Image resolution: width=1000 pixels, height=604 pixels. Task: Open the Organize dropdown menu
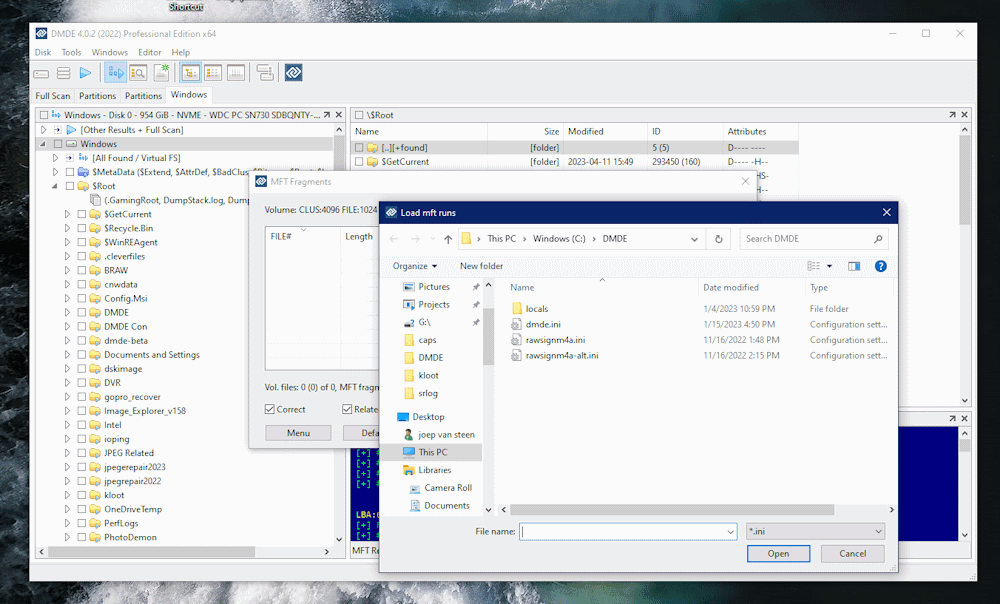415,266
